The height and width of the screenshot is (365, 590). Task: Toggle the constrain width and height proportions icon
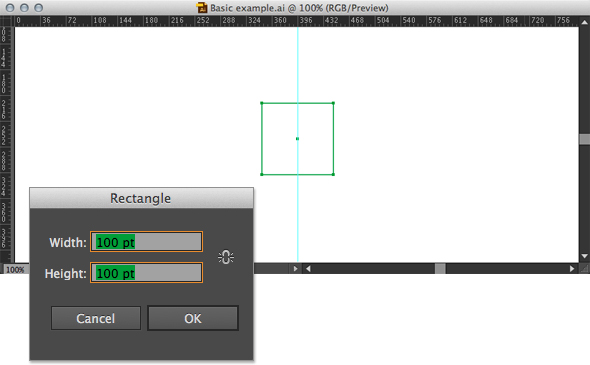tap(226, 257)
